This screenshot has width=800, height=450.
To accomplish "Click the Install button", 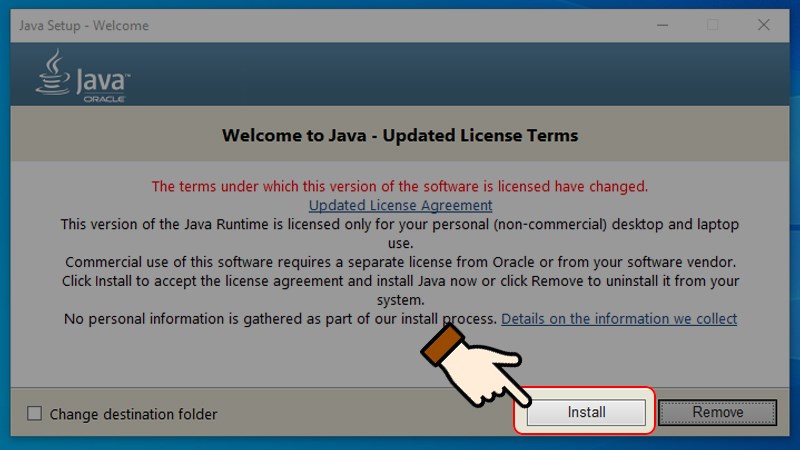I will coord(586,412).
